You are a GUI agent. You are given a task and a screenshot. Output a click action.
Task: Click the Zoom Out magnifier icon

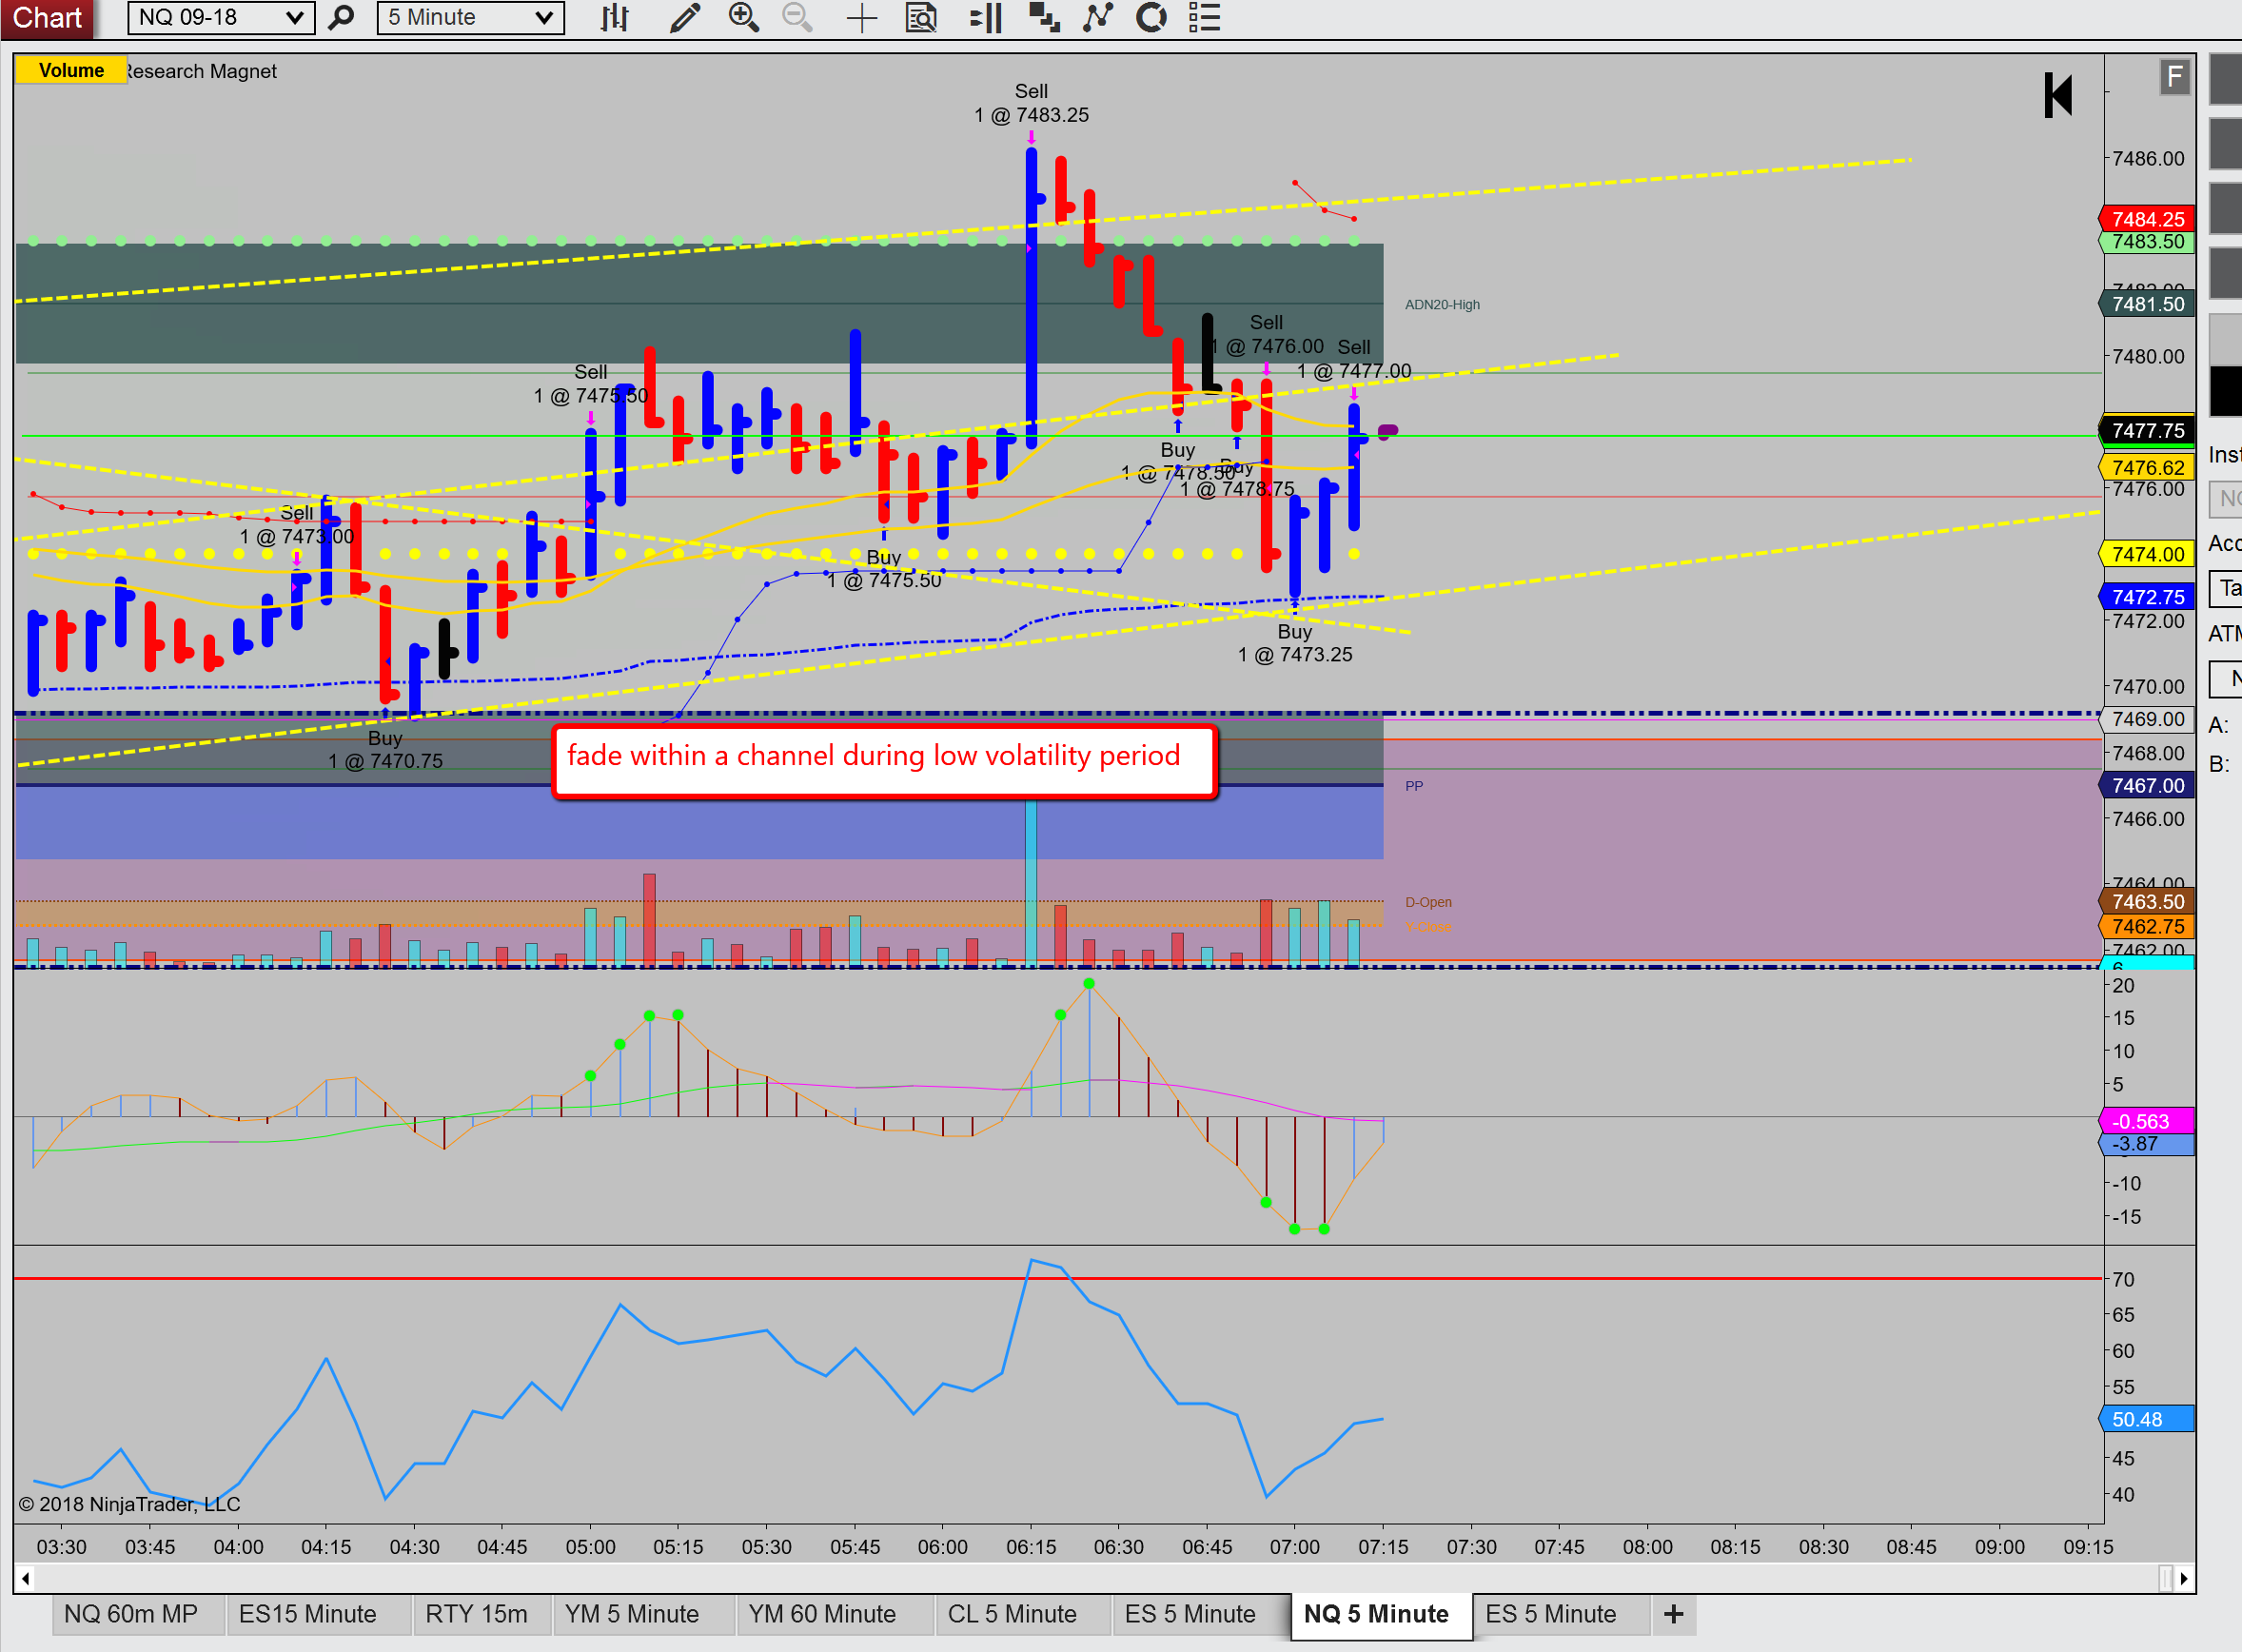797,18
